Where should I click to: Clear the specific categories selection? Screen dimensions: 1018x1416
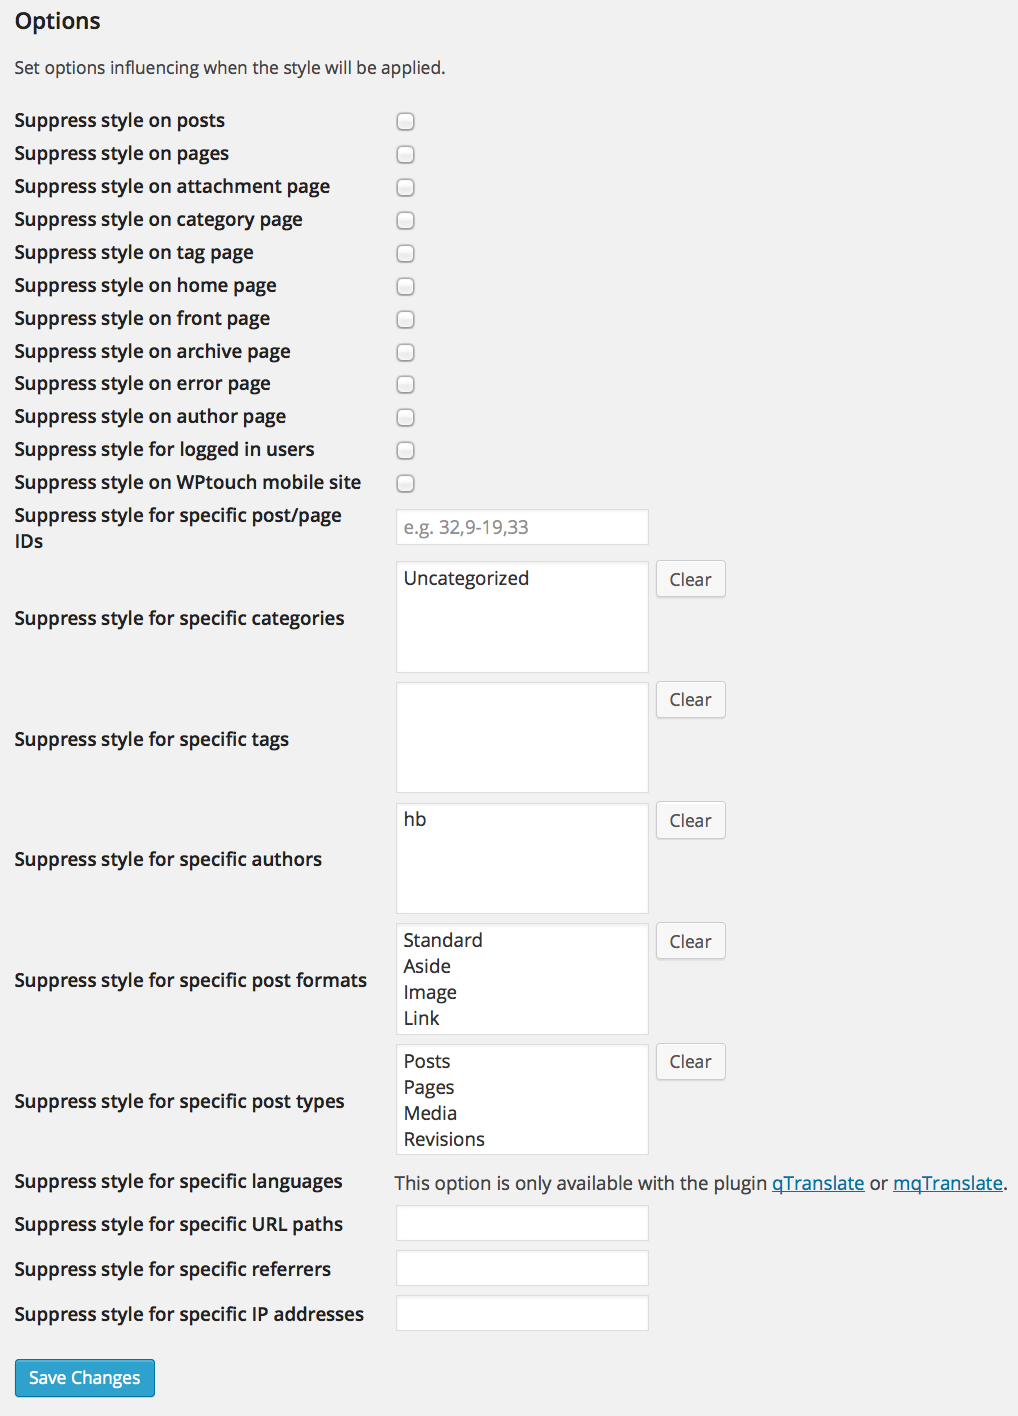tap(690, 579)
